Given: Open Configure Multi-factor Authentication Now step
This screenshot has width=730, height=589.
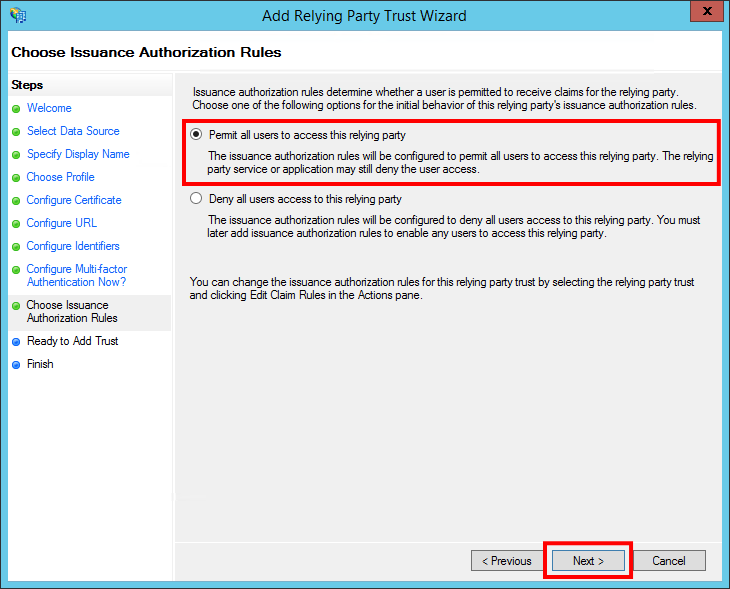Looking at the screenshot, I should point(77,275).
